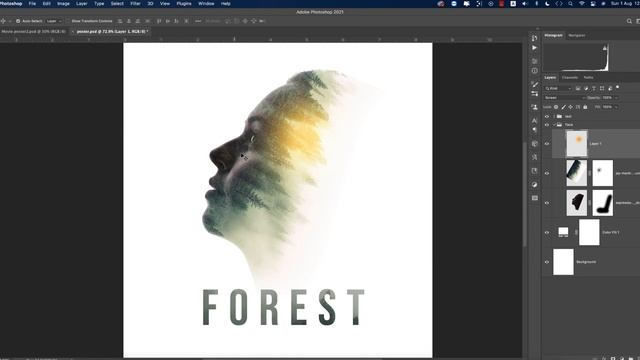Screen dimensions: 640x360
Task: Click the Background layer white thumbnail
Action: pyautogui.click(x=563, y=262)
